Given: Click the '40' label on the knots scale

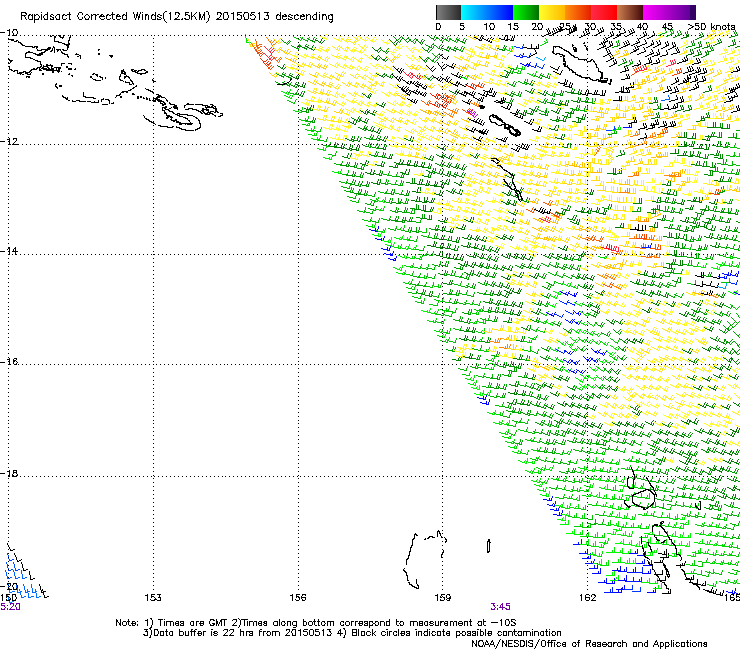Looking at the screenshot, I should click(x=642, y=26).
